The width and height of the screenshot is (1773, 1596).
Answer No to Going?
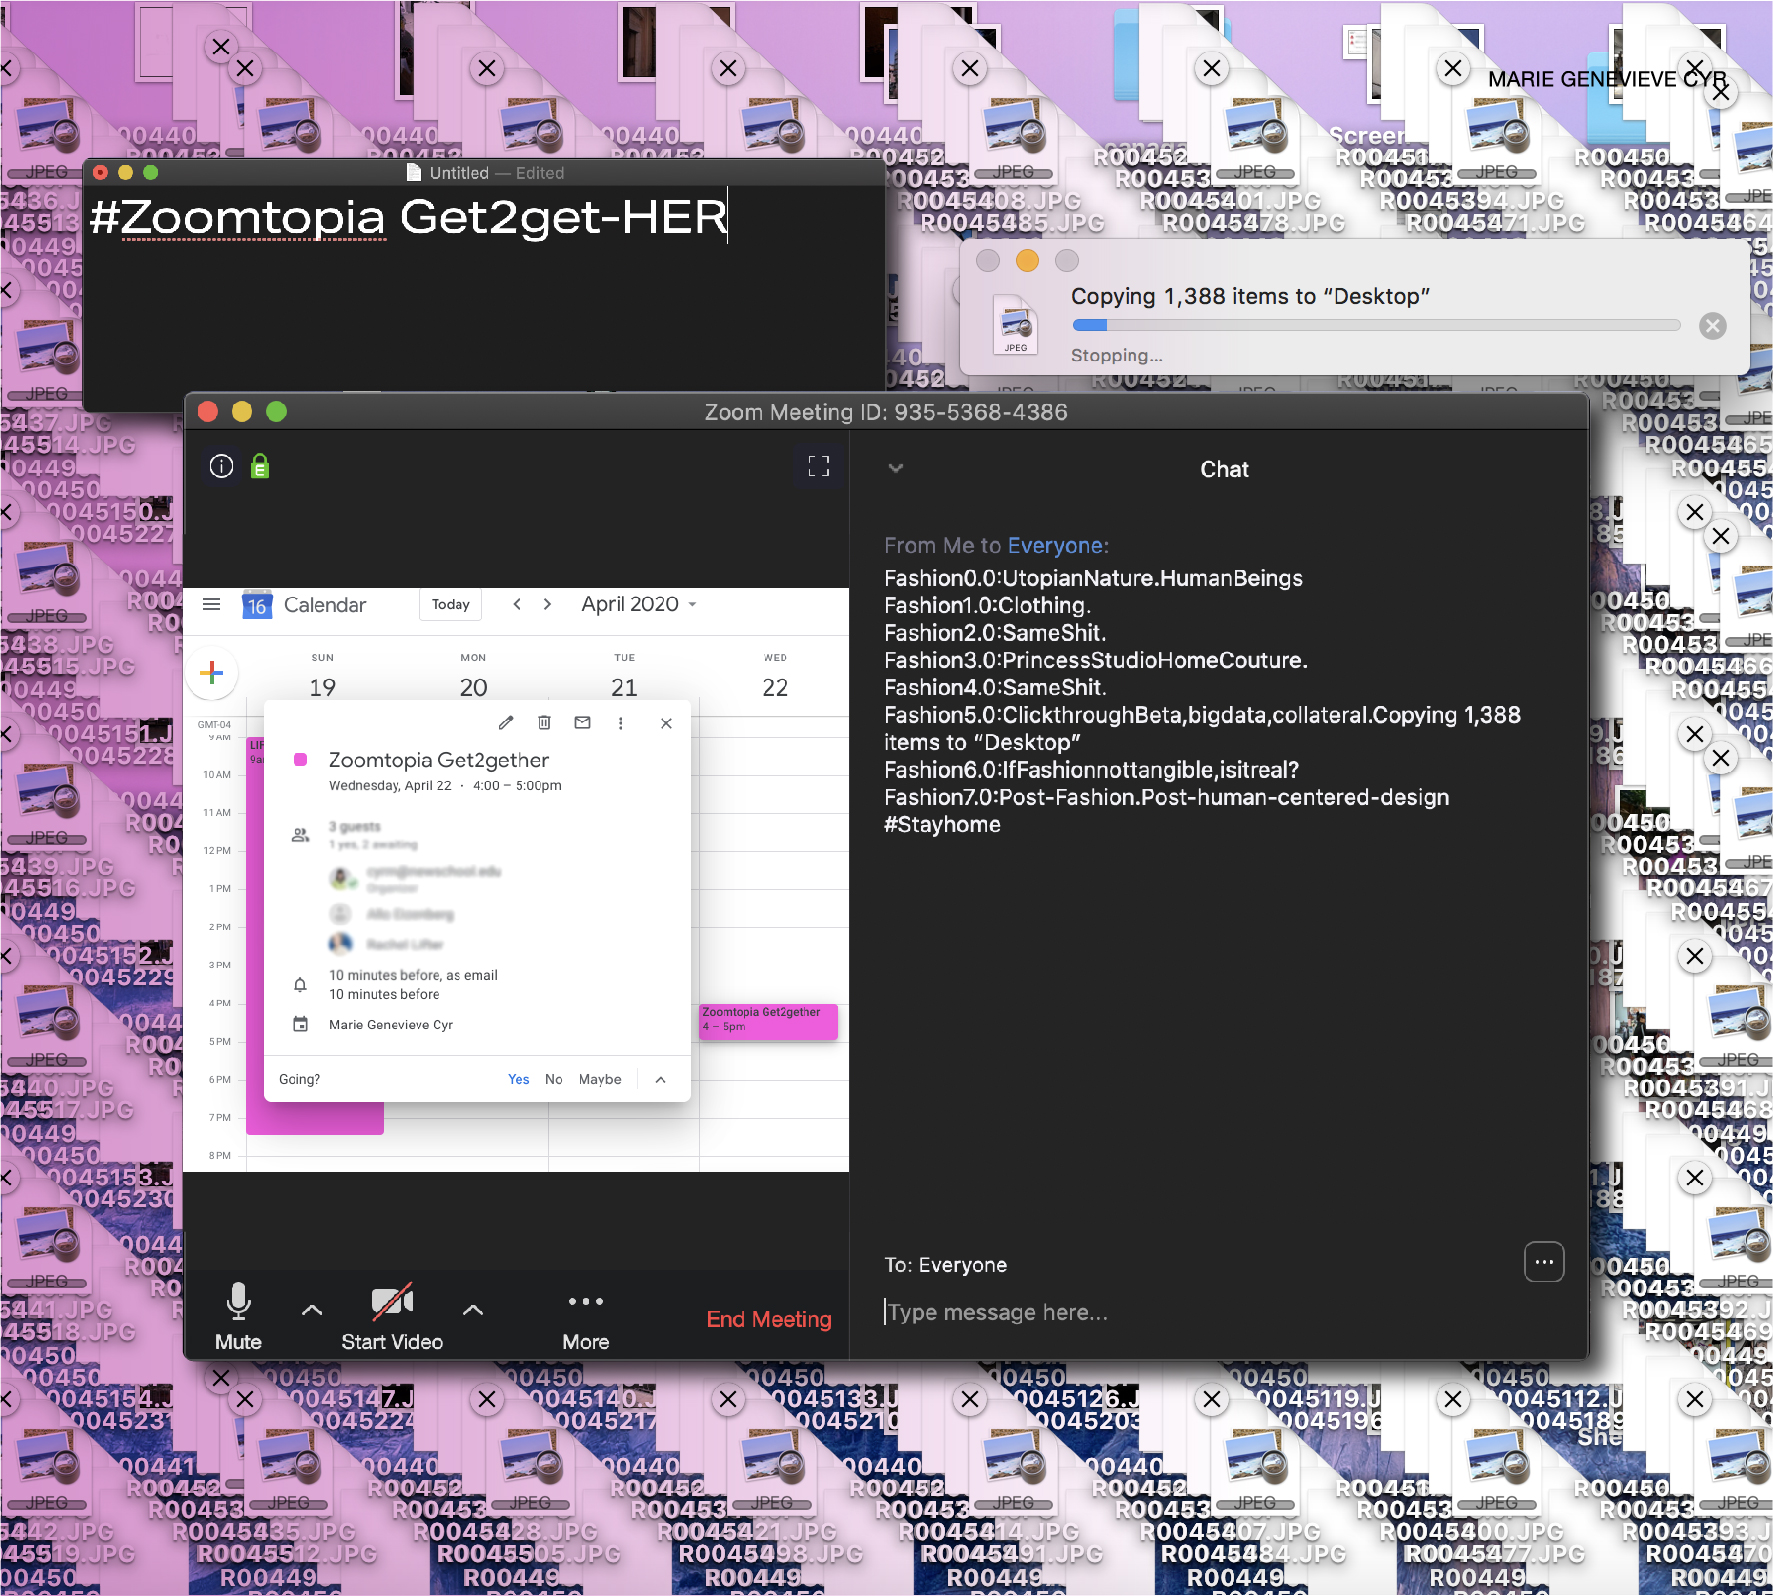coord(554,1079)
